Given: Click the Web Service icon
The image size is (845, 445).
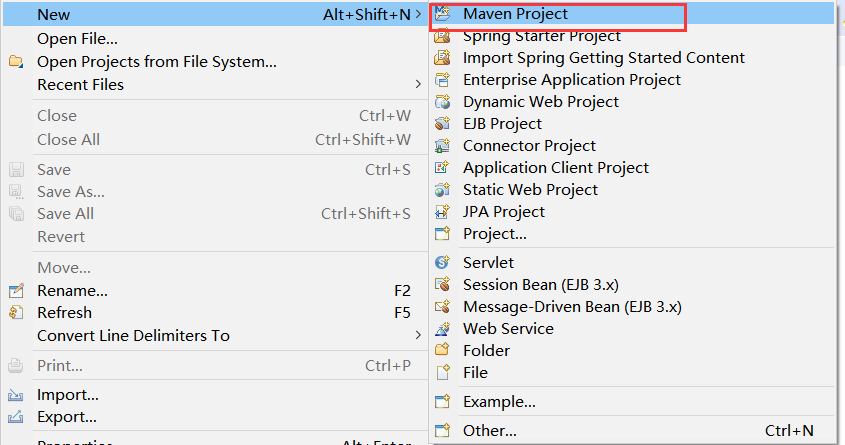Looking at the screenshot, I should pos(442,329).
